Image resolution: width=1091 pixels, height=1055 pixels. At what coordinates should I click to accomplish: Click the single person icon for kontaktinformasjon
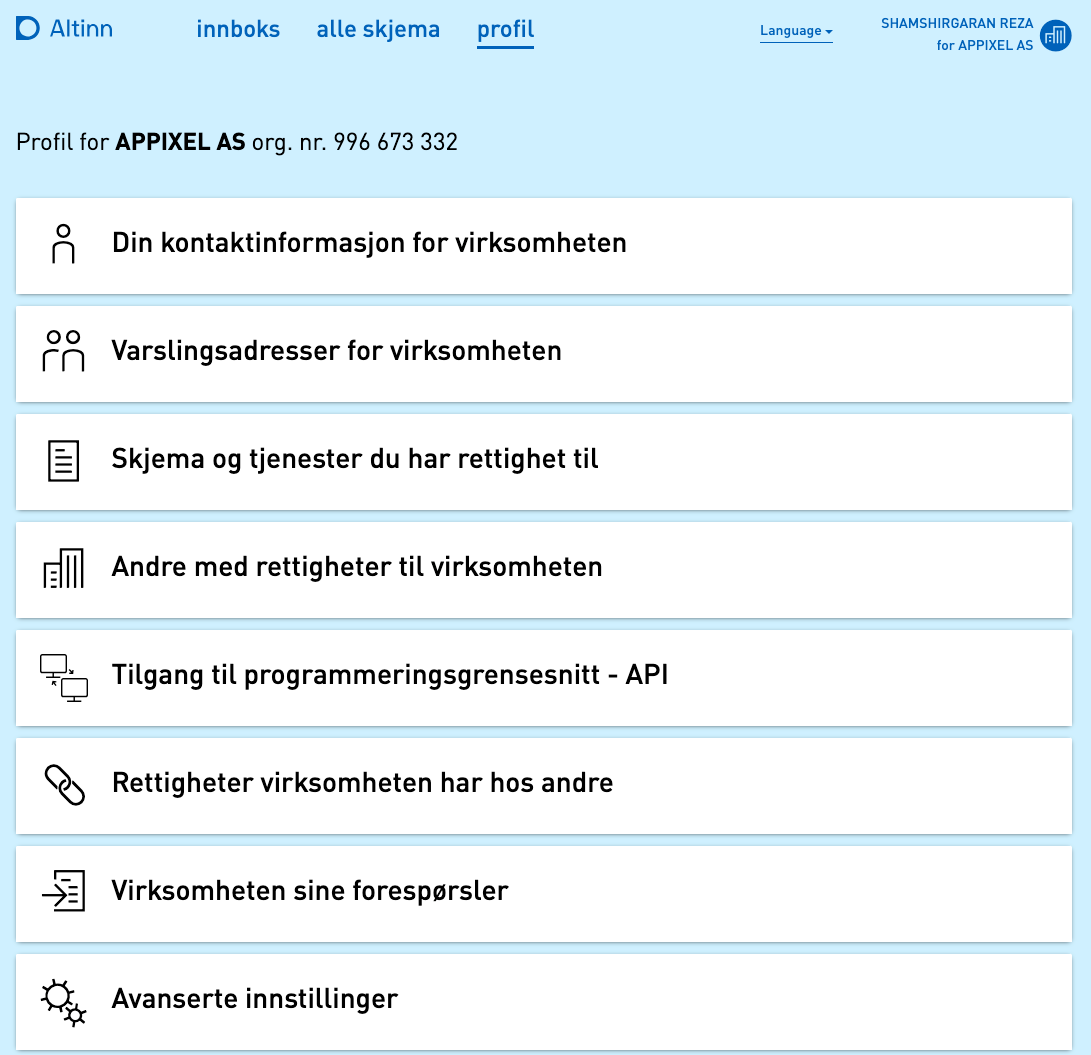64,244
